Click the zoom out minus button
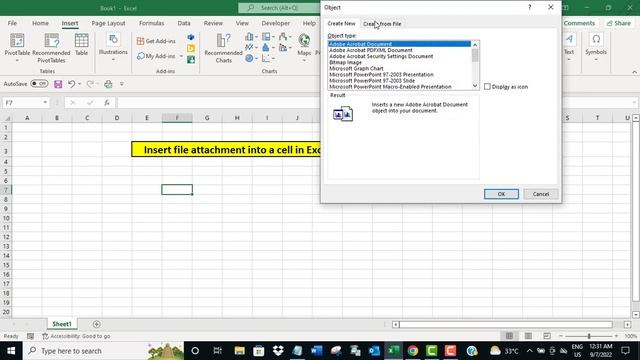The width and height of the screenshot is (640, 360). pyautogui.click(x=561, y=336)
